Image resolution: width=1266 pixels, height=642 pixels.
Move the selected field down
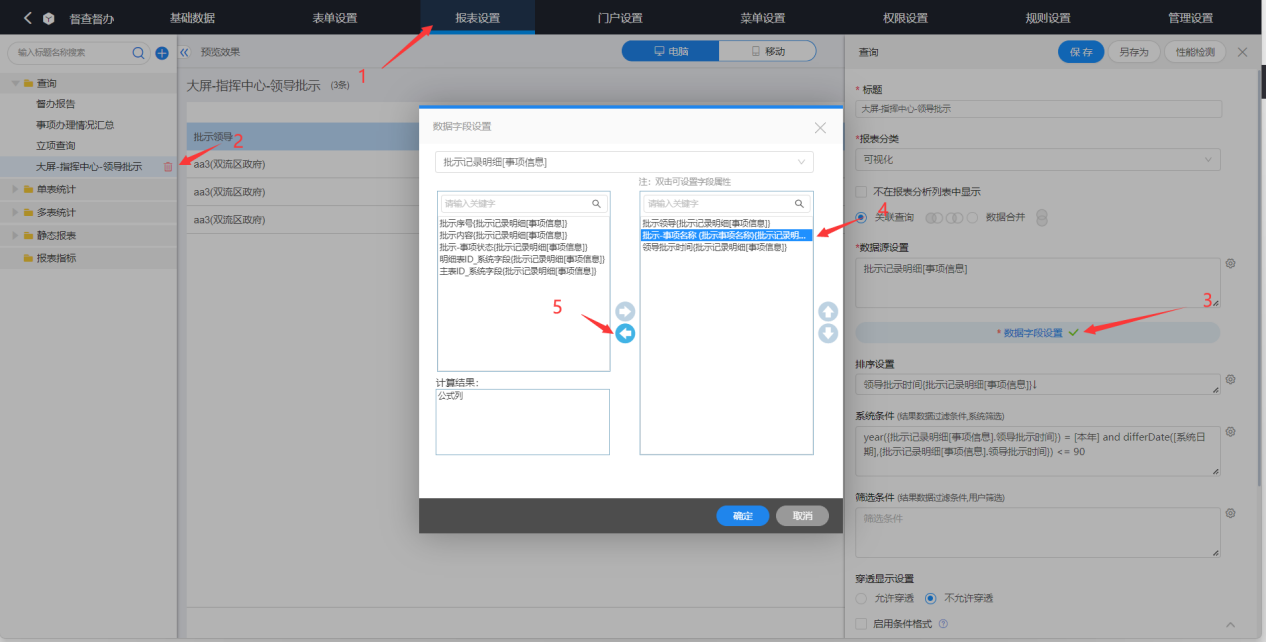pos(828,333)
